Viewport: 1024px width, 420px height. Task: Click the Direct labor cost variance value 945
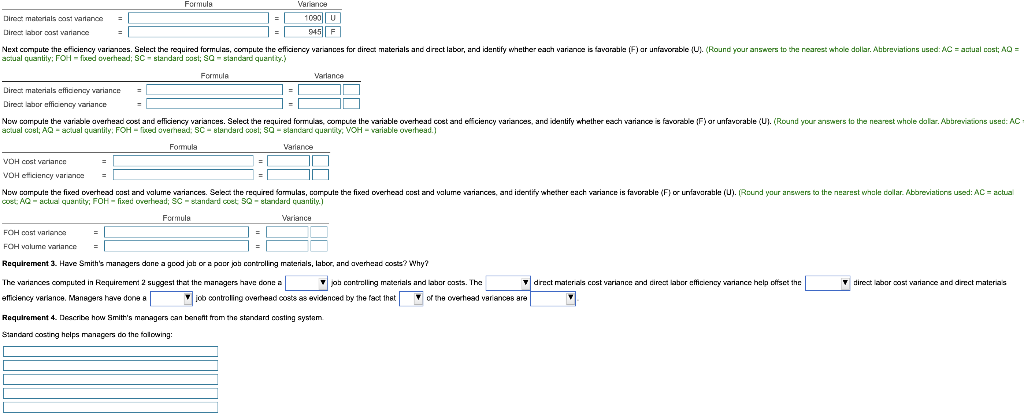pos(305,32)
